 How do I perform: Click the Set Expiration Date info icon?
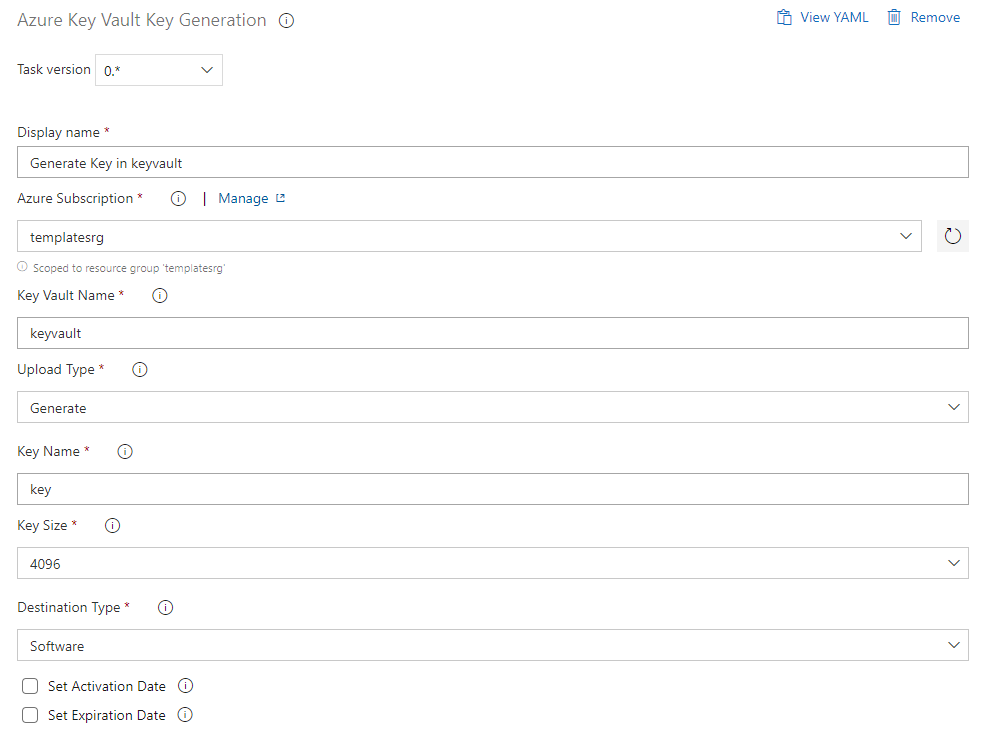click(185, 715)
